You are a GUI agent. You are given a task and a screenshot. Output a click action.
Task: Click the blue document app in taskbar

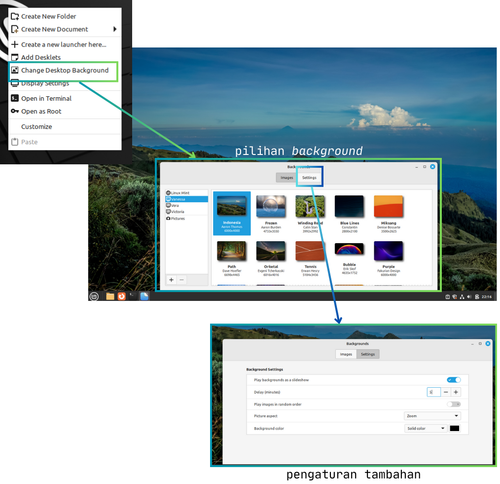point(144,296)
